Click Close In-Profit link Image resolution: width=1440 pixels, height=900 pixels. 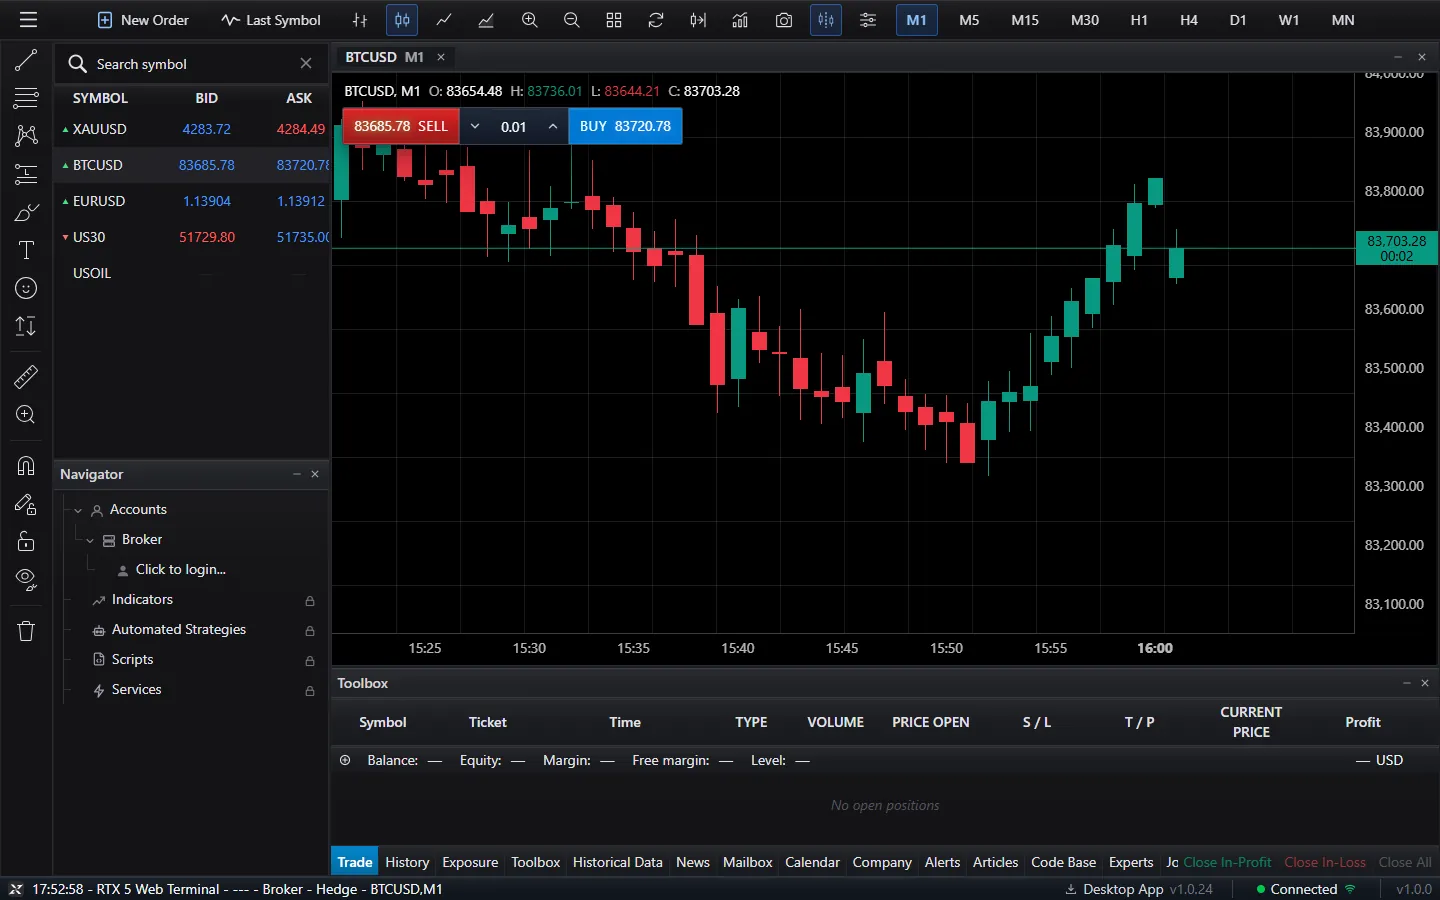click(x=1227, y=862)
